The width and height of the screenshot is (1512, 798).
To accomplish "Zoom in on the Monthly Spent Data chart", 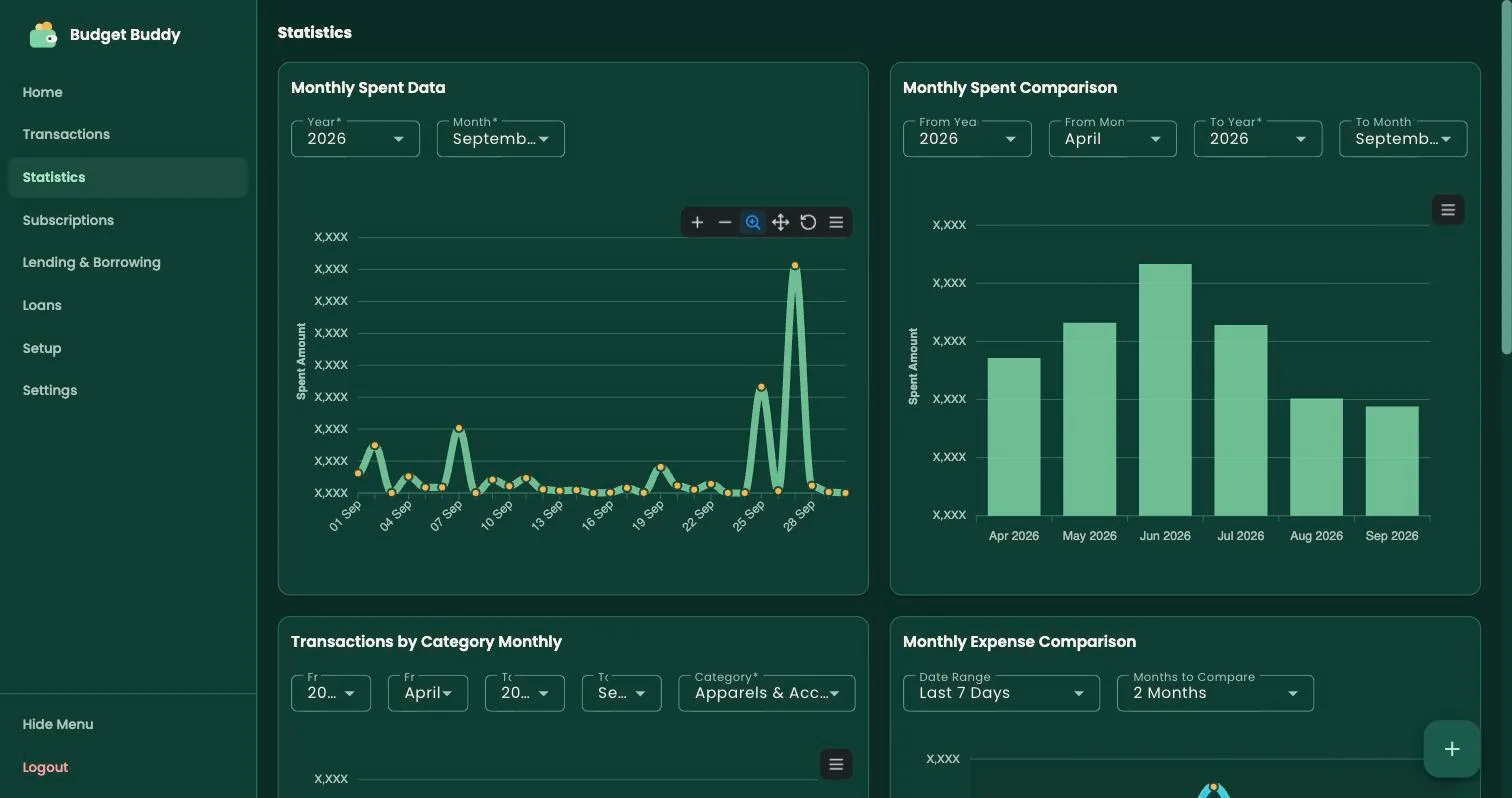I will (697, 222).
